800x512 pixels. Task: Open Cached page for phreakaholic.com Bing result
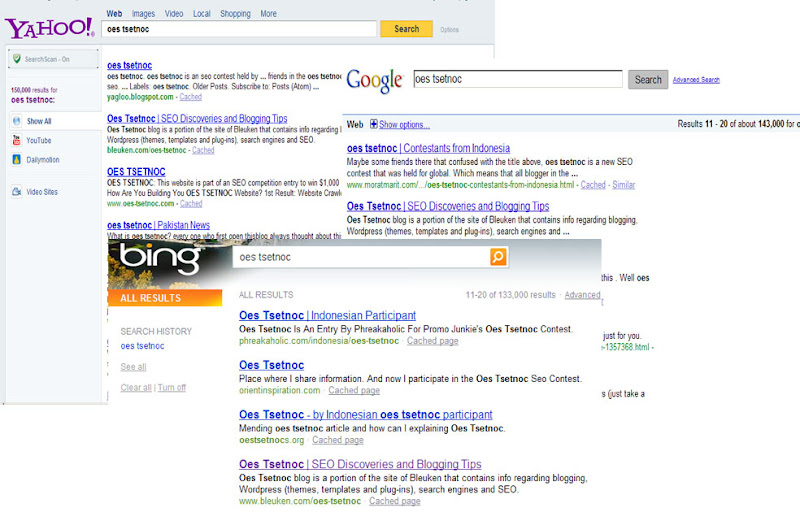tap(432, 341)
